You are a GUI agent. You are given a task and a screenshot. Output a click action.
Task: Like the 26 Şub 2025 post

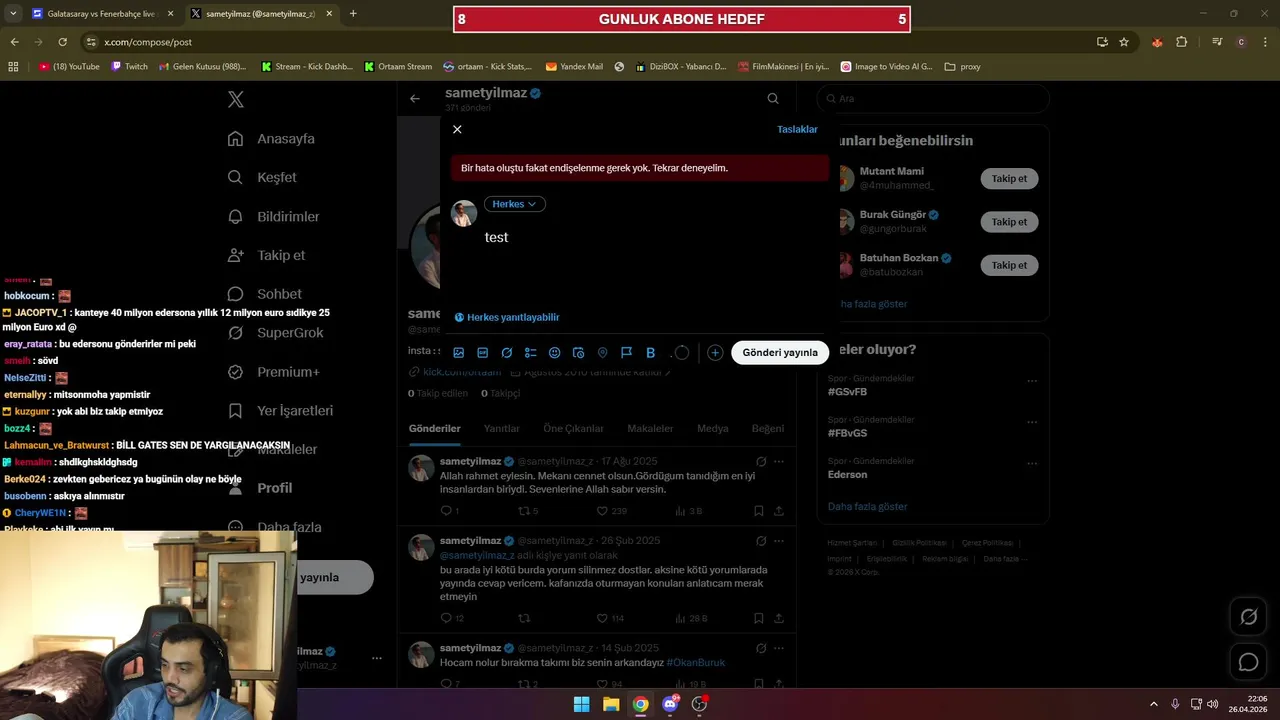(x=602, y=618)
